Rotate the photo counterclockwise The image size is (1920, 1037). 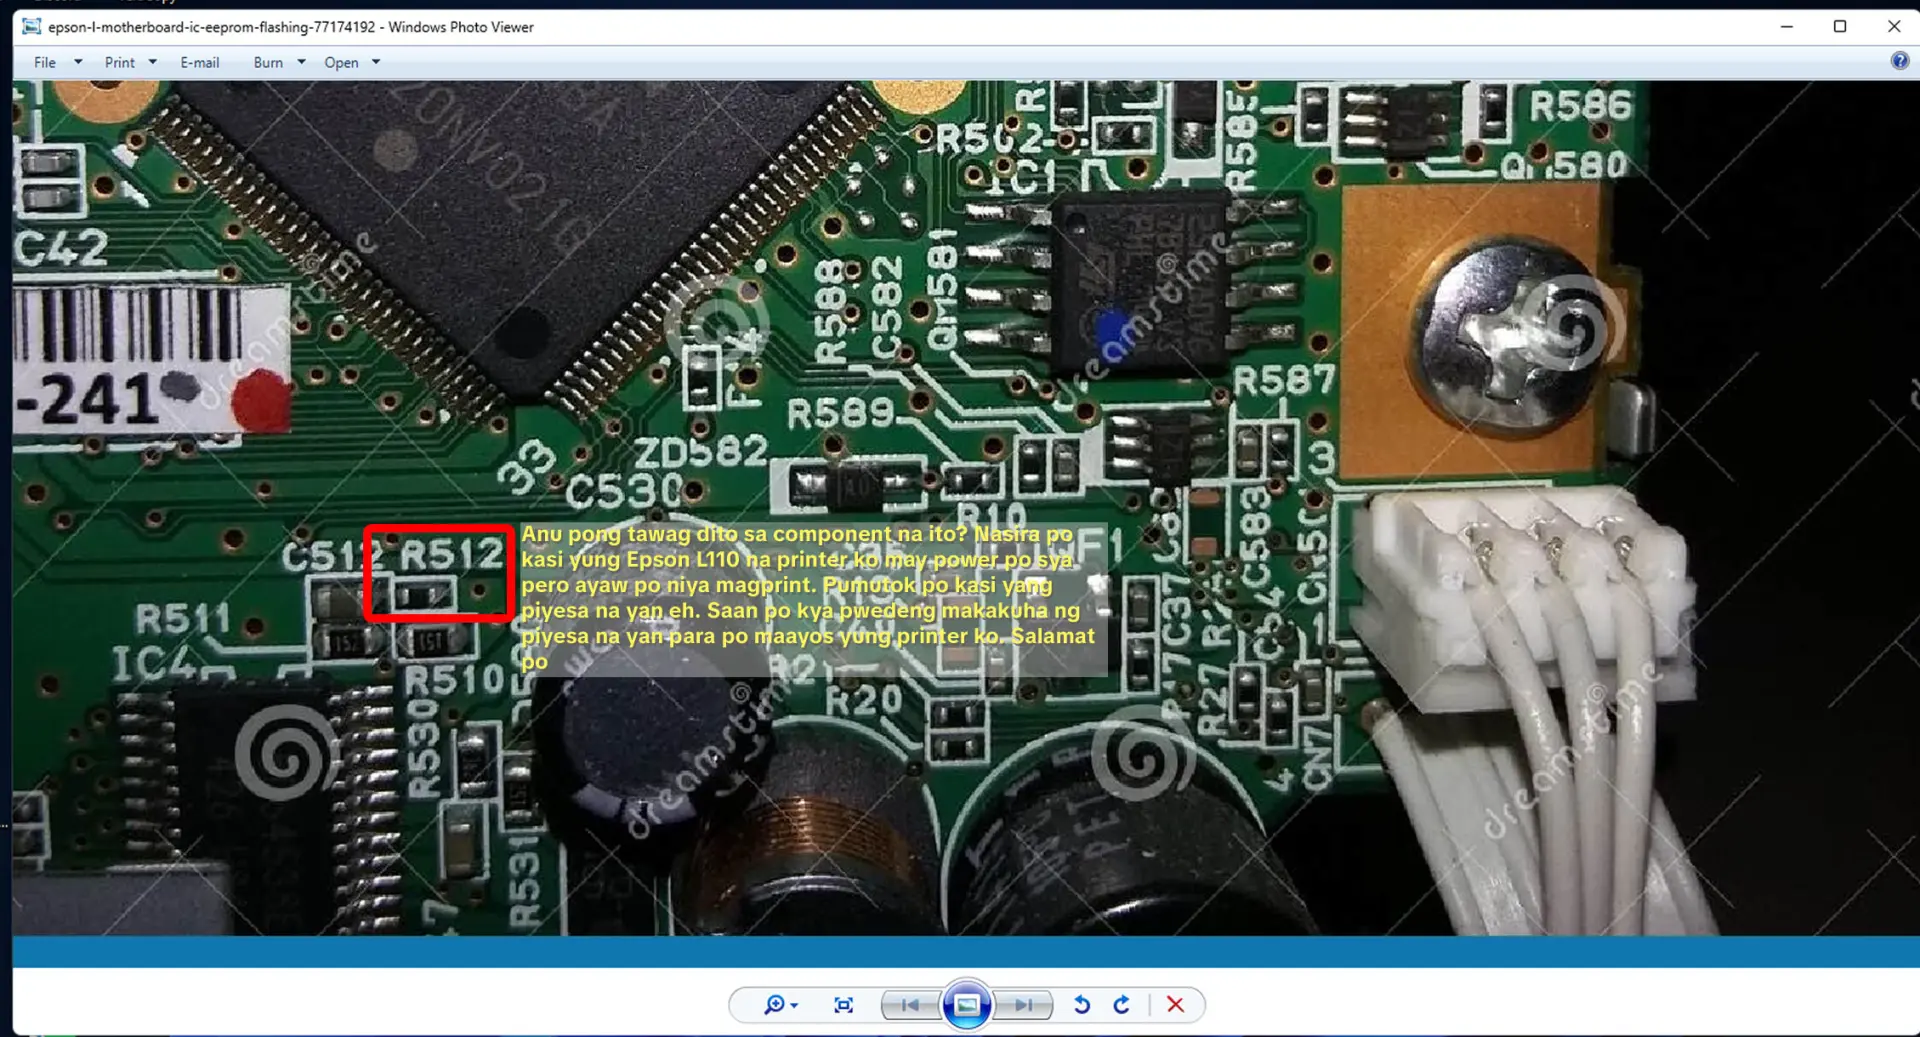[1081, 1005]
